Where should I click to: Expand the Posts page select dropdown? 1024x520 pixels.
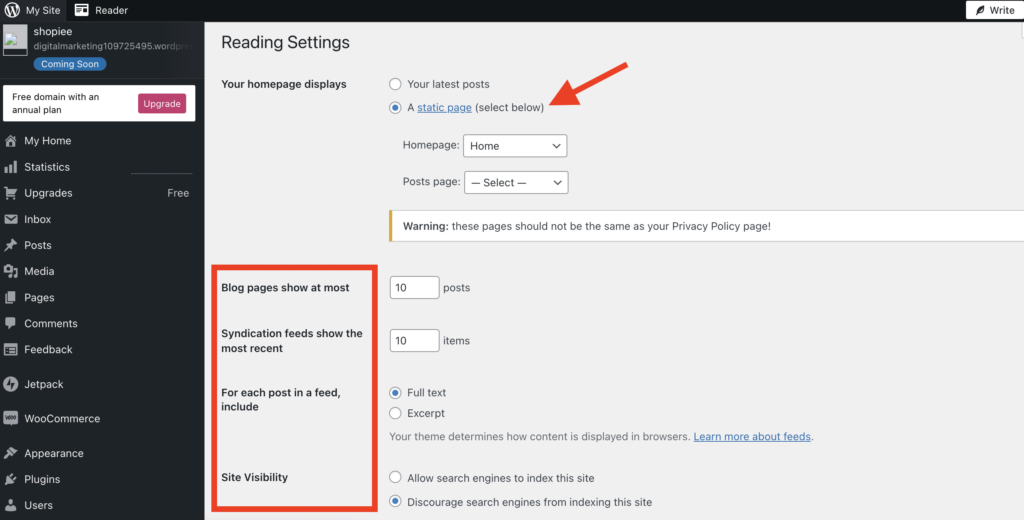[x=516, y=183]
